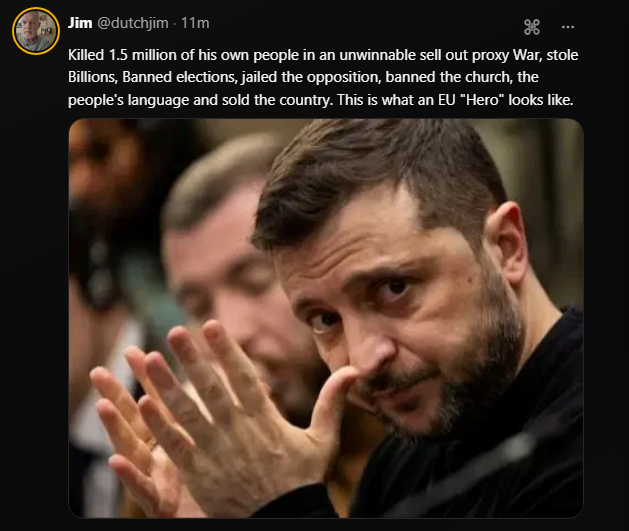This screenshot has width=629, height=531.
Task: Open the @dutchjim handle link
Action: coord(133,23)
